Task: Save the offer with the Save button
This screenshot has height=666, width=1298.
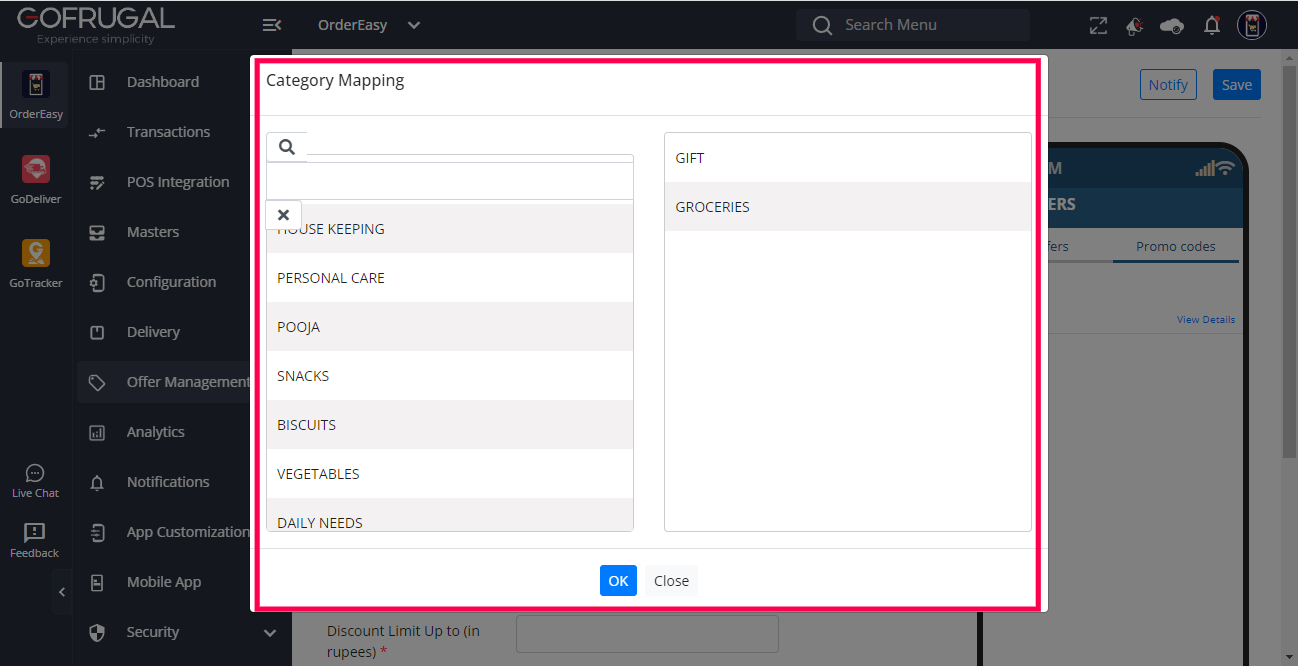Action: (x=1237, y=85)
